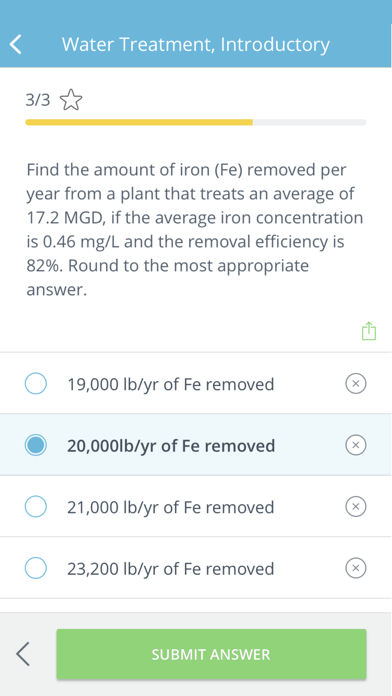
Task: Click the '19,000 lb/yr of Fe removed' label
Action: click(170, 384)
